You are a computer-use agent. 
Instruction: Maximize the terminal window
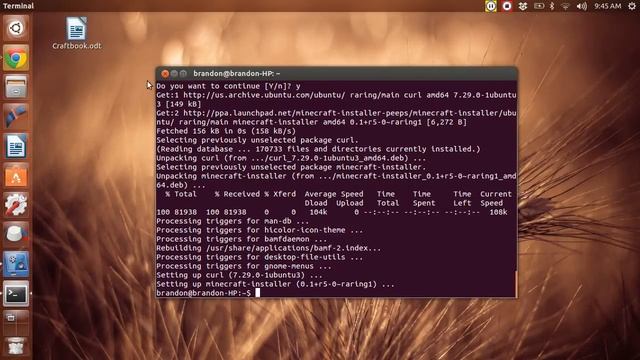[183, 73]
